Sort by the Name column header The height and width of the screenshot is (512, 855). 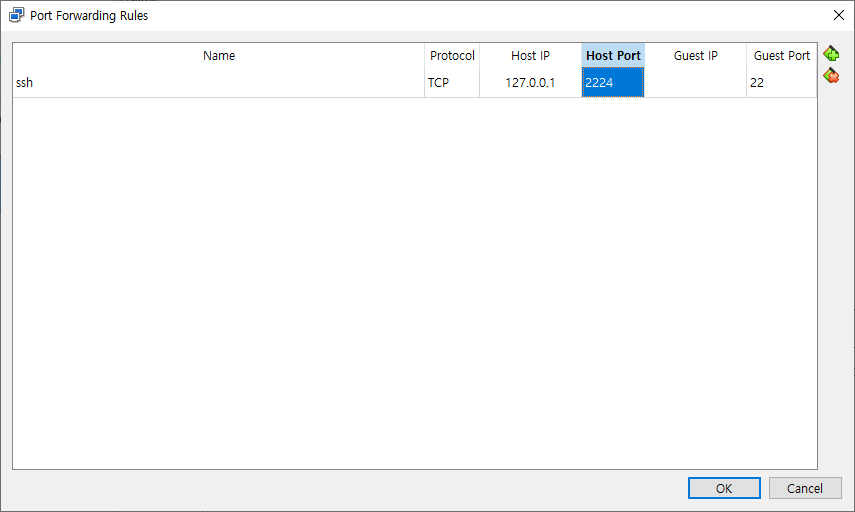point(219,56)
